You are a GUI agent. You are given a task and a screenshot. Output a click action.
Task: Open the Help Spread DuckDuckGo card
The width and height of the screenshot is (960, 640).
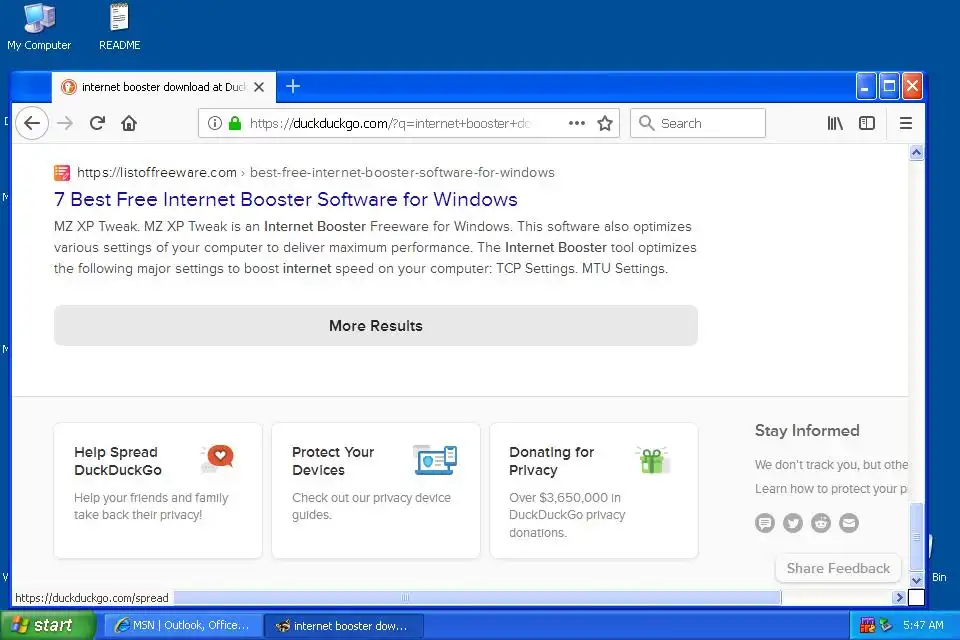pos(158,490)
